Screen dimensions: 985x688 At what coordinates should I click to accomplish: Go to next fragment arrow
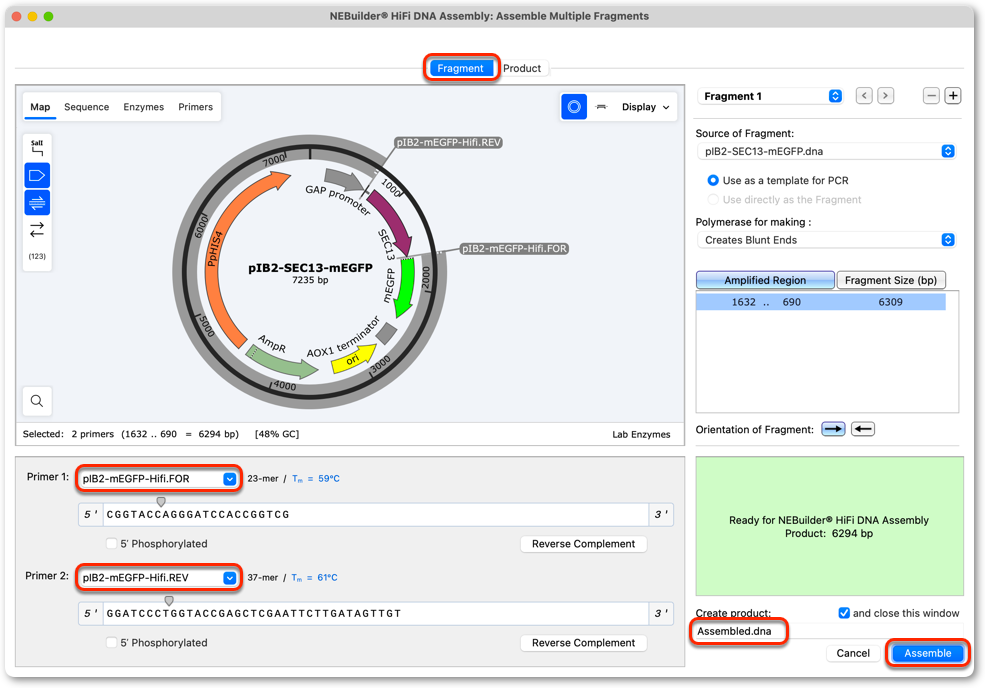[886, 96]
